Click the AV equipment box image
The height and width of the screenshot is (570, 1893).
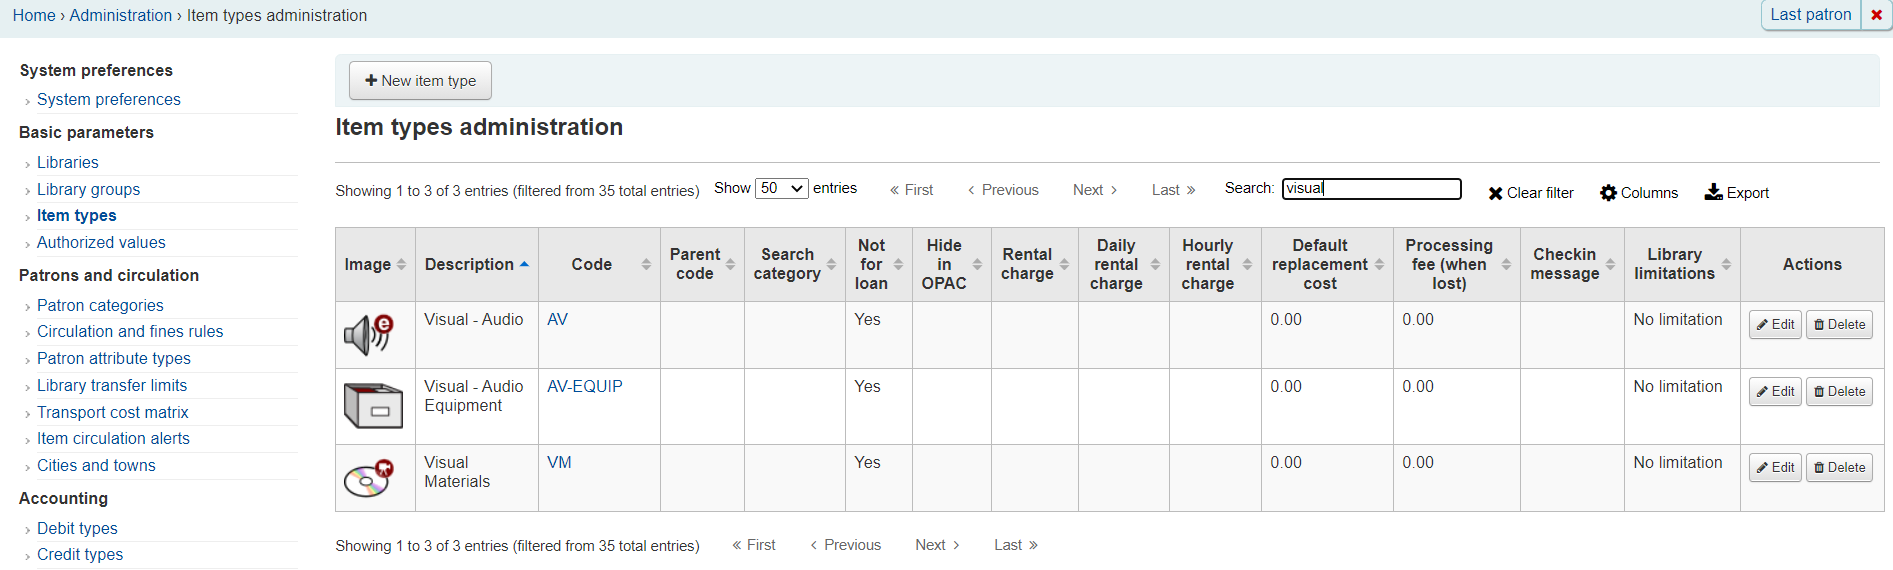(373, 406)
